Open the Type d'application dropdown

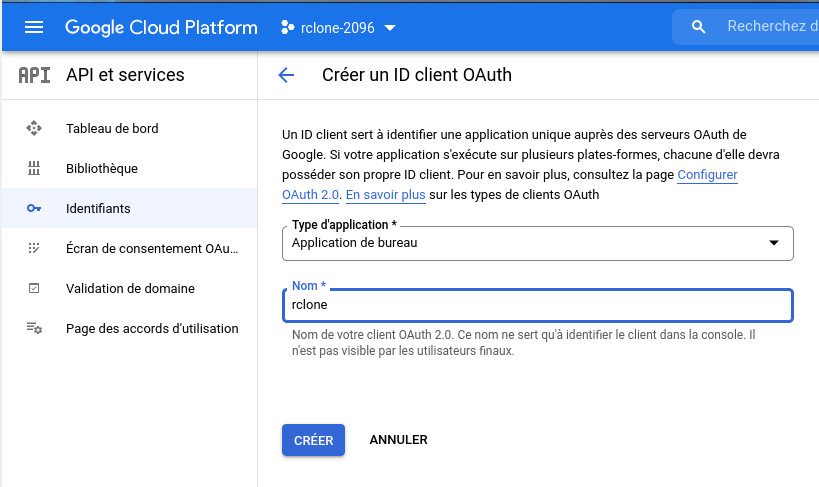[x=537, y=243]
